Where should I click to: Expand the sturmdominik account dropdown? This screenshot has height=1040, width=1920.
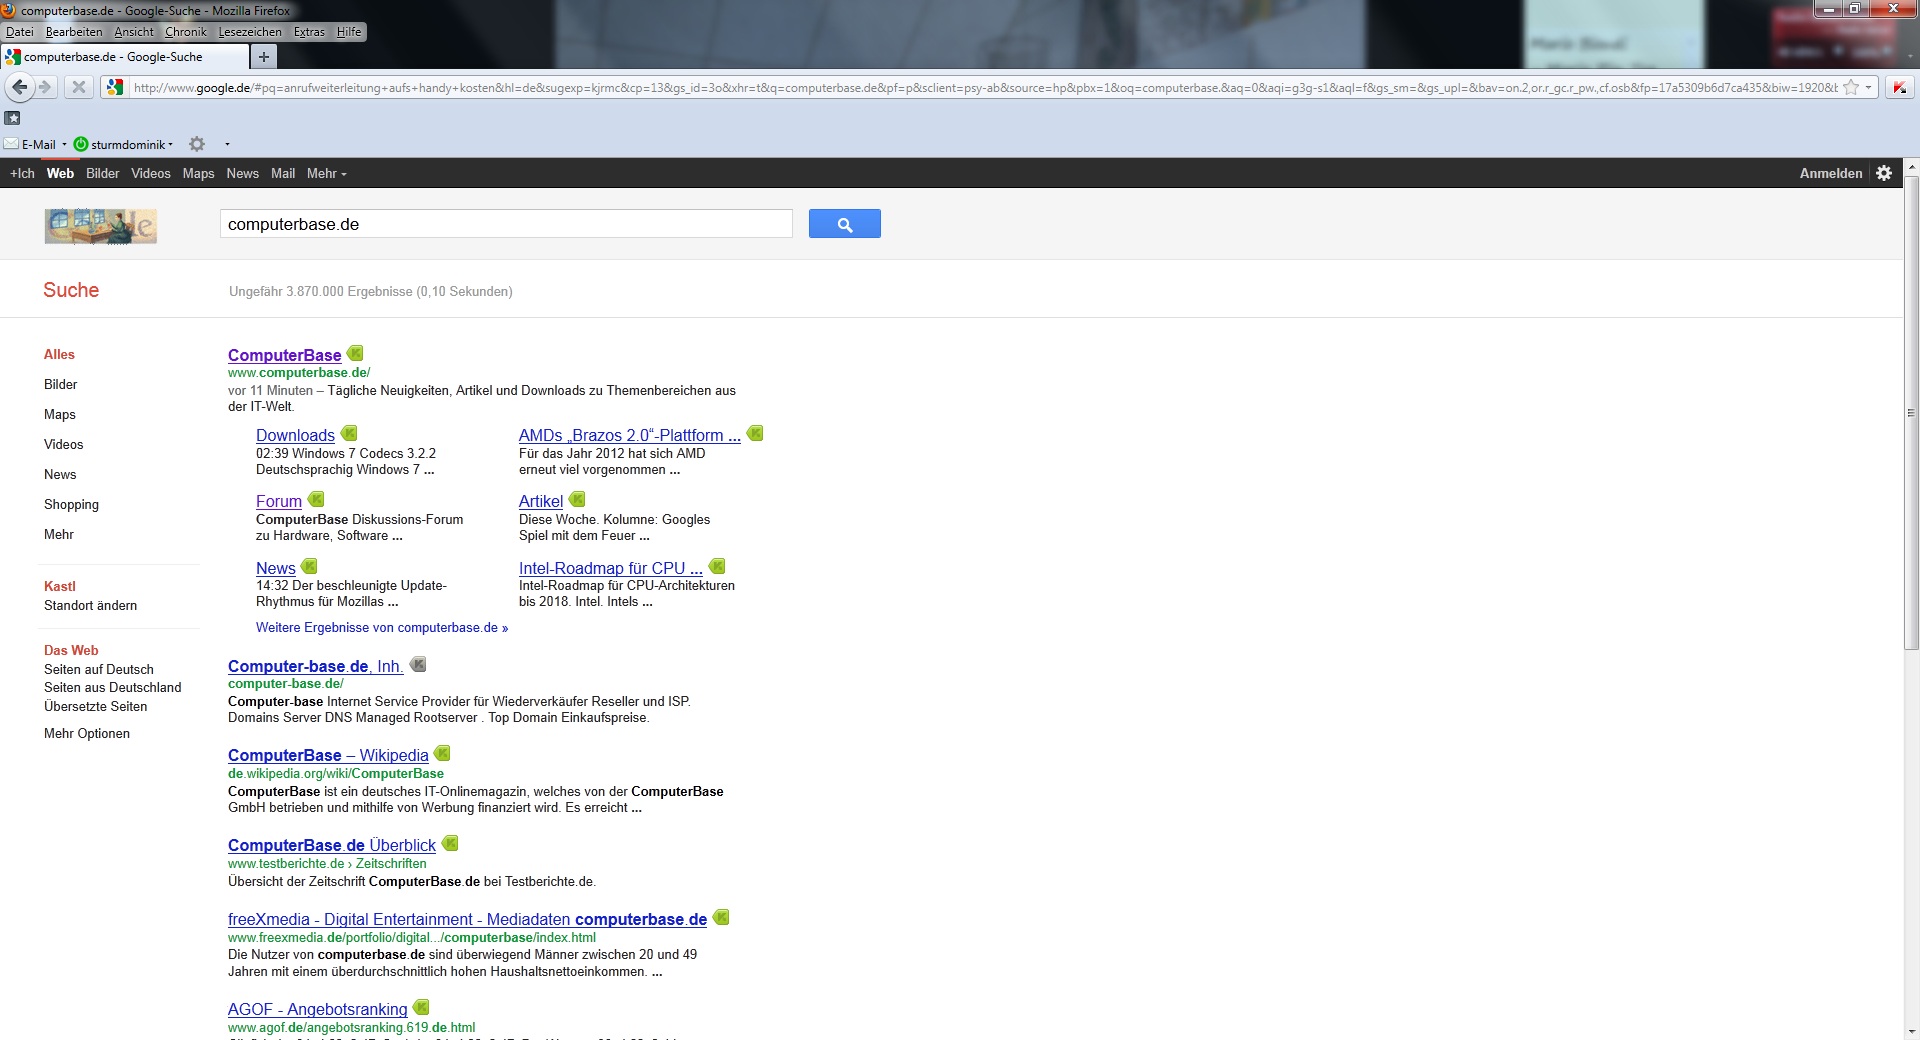[171, 144]
